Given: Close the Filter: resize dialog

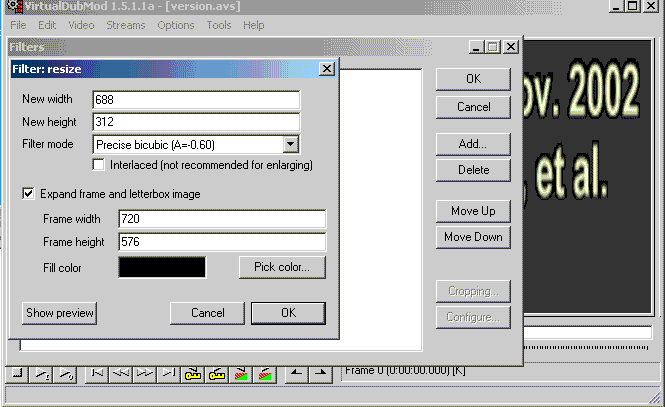Looking at the screenshot, I should pyautogui.click(x=327, y=69).
